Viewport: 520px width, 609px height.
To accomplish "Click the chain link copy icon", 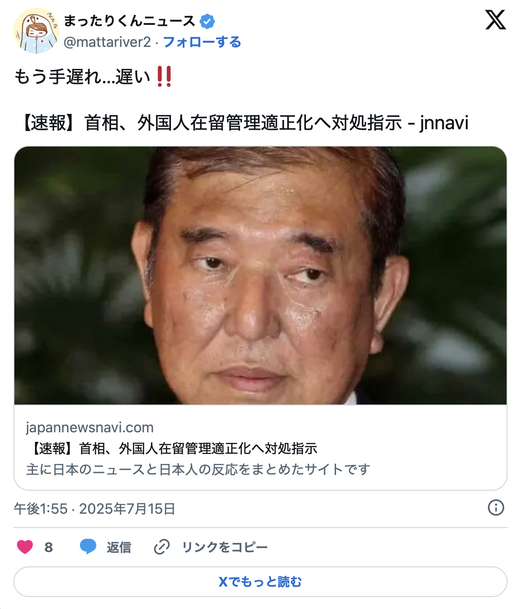I will click(162, 547).
